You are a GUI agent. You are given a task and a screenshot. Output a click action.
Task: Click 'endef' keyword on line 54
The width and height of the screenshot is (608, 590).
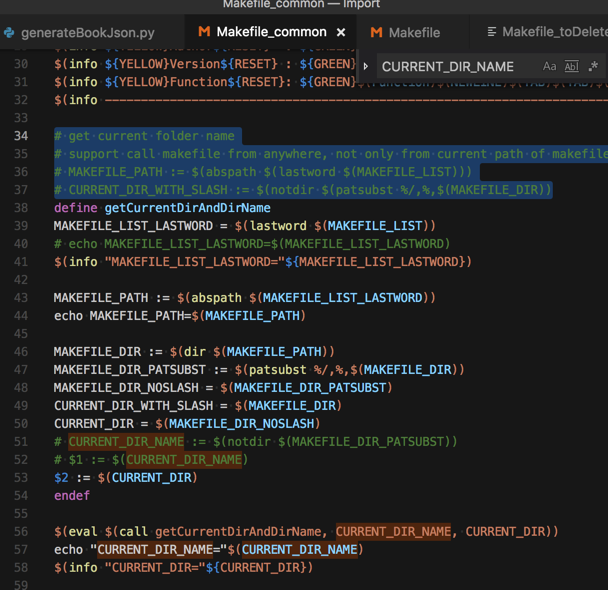pyautogui.click(x=72, y=495)
